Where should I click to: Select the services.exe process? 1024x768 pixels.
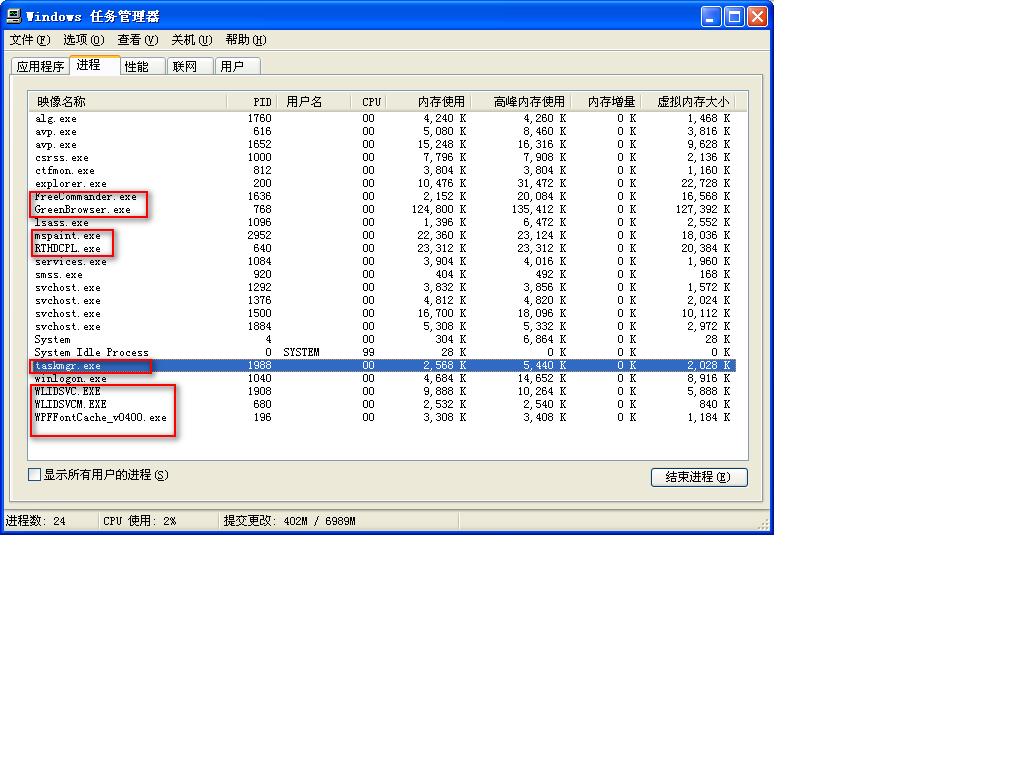click(x=383, y=262)
